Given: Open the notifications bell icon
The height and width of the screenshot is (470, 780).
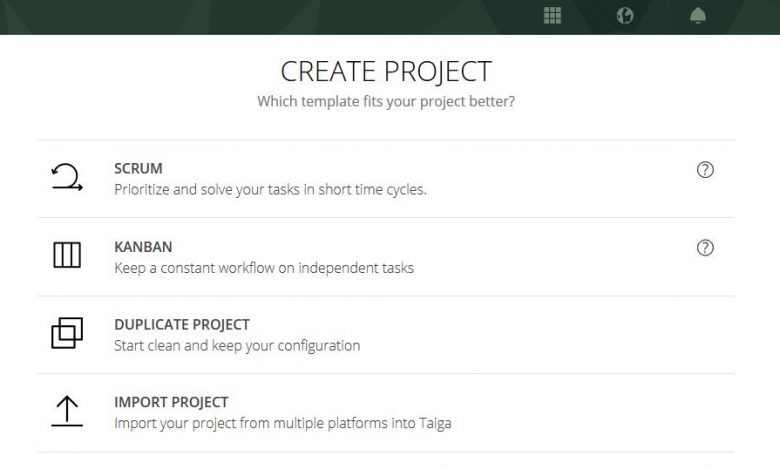Looking at the screenshot, I should click(698, 15).
